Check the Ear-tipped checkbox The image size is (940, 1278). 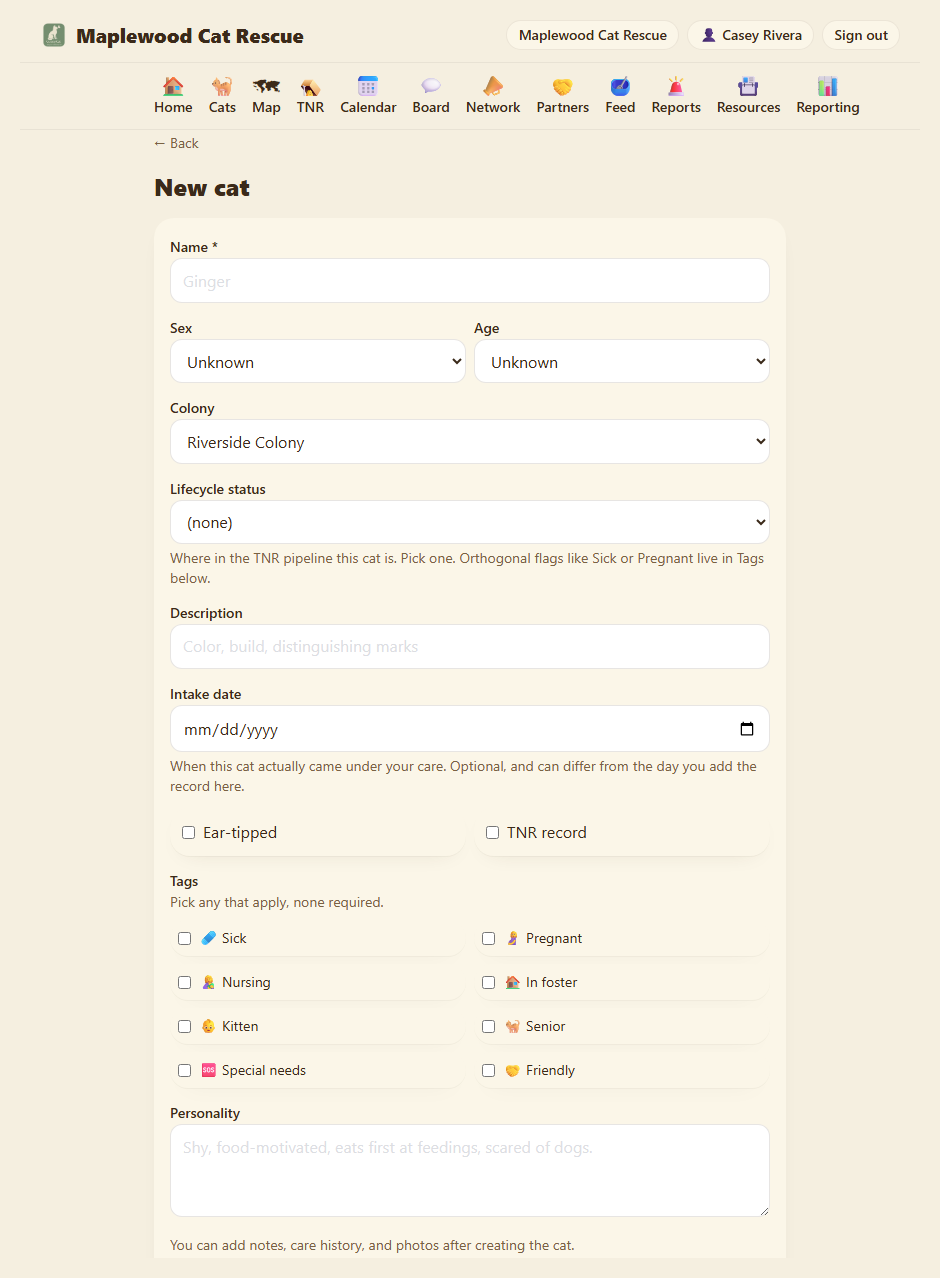click(188, 832)
